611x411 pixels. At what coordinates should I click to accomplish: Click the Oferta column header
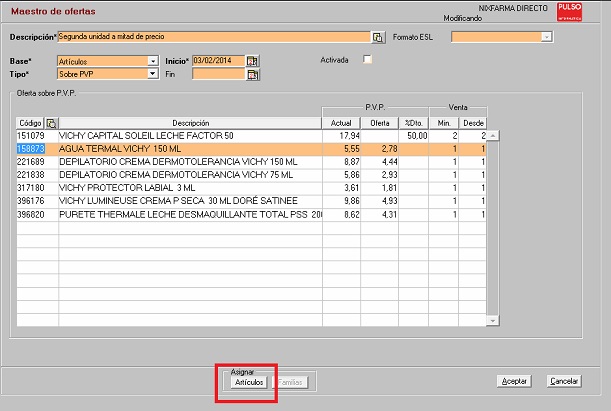[380, 123]
